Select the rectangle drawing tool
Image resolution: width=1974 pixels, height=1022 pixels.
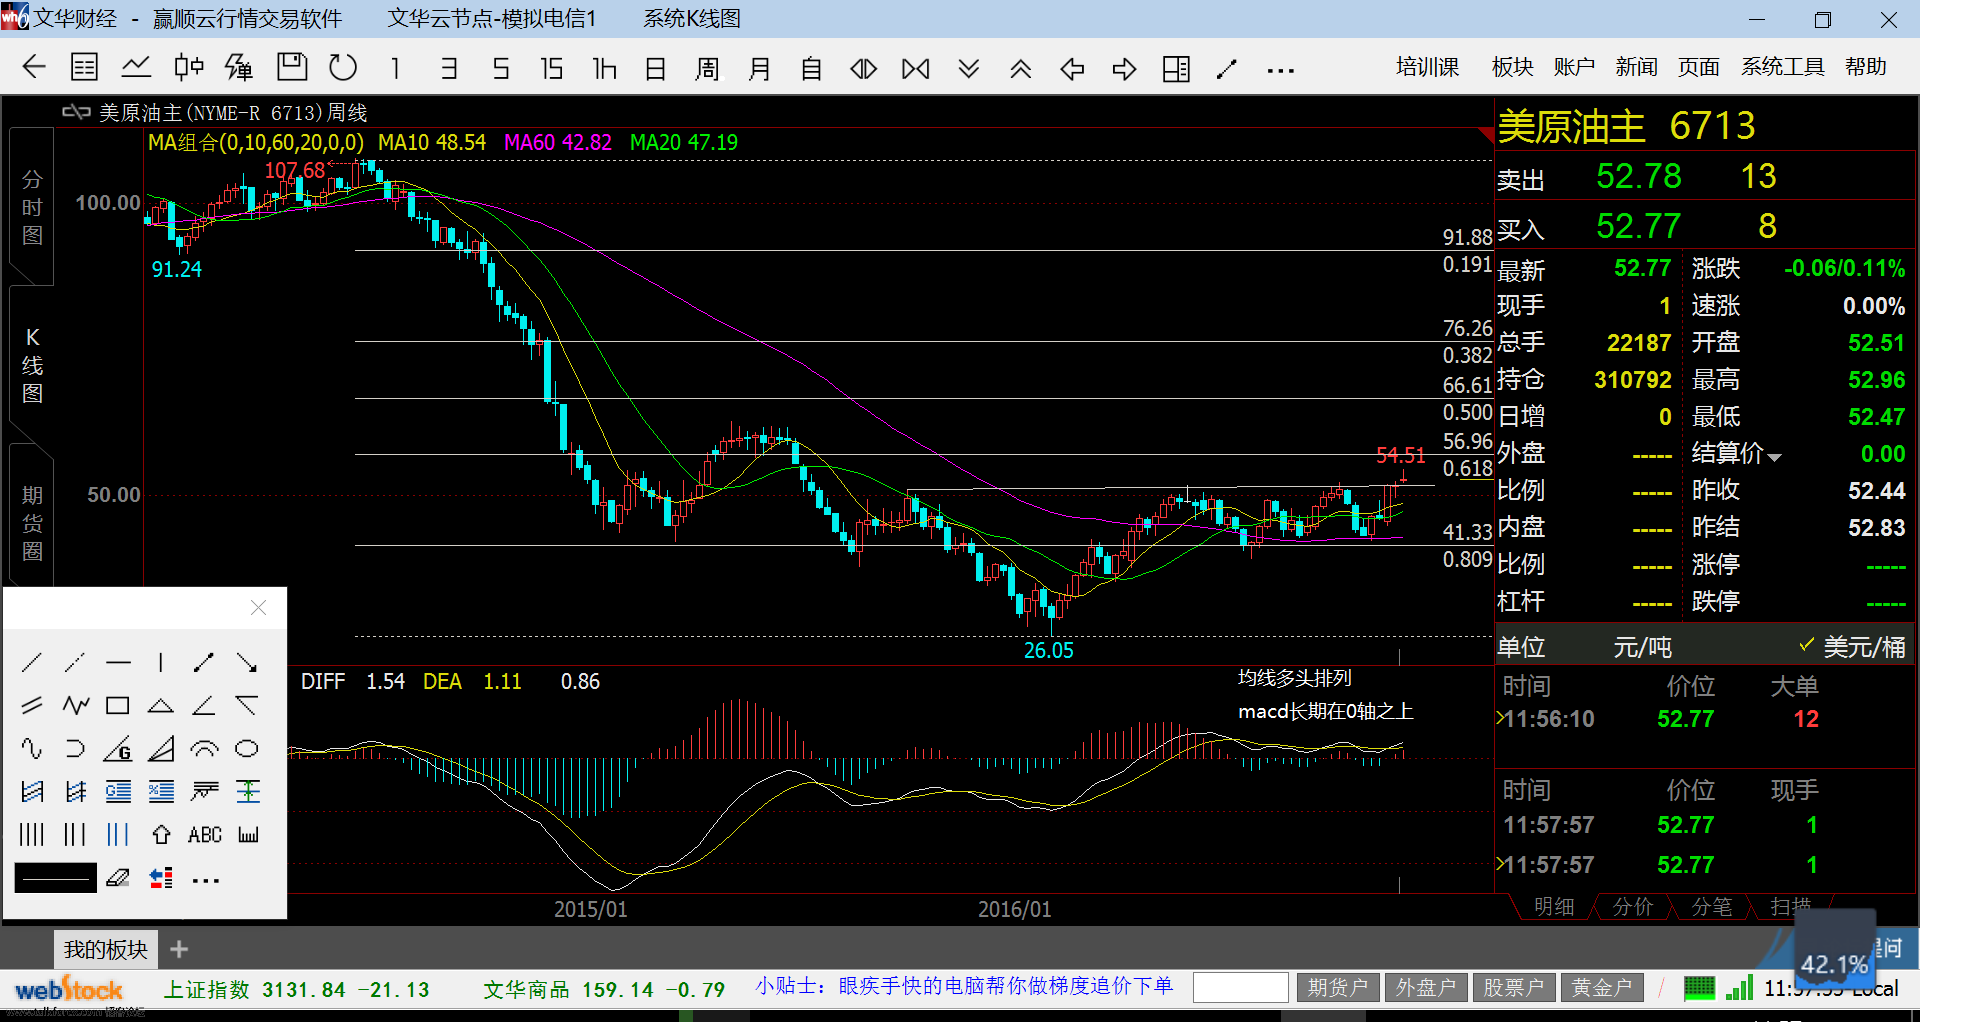[118, 705]
